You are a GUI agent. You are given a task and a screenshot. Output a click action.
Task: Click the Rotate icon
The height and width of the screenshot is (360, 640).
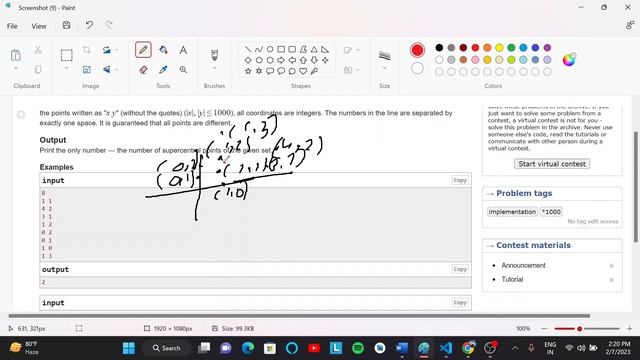(x=107, y=50)
